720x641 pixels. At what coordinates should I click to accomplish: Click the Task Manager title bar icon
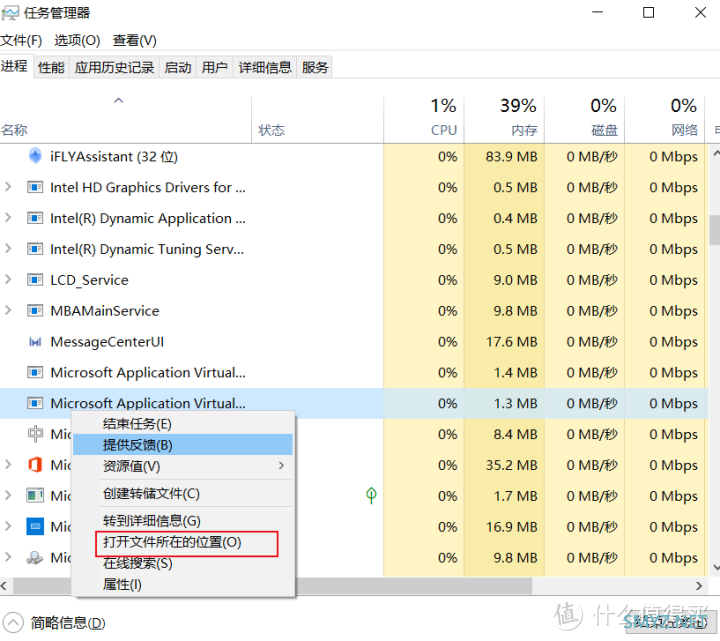point(10,13)
